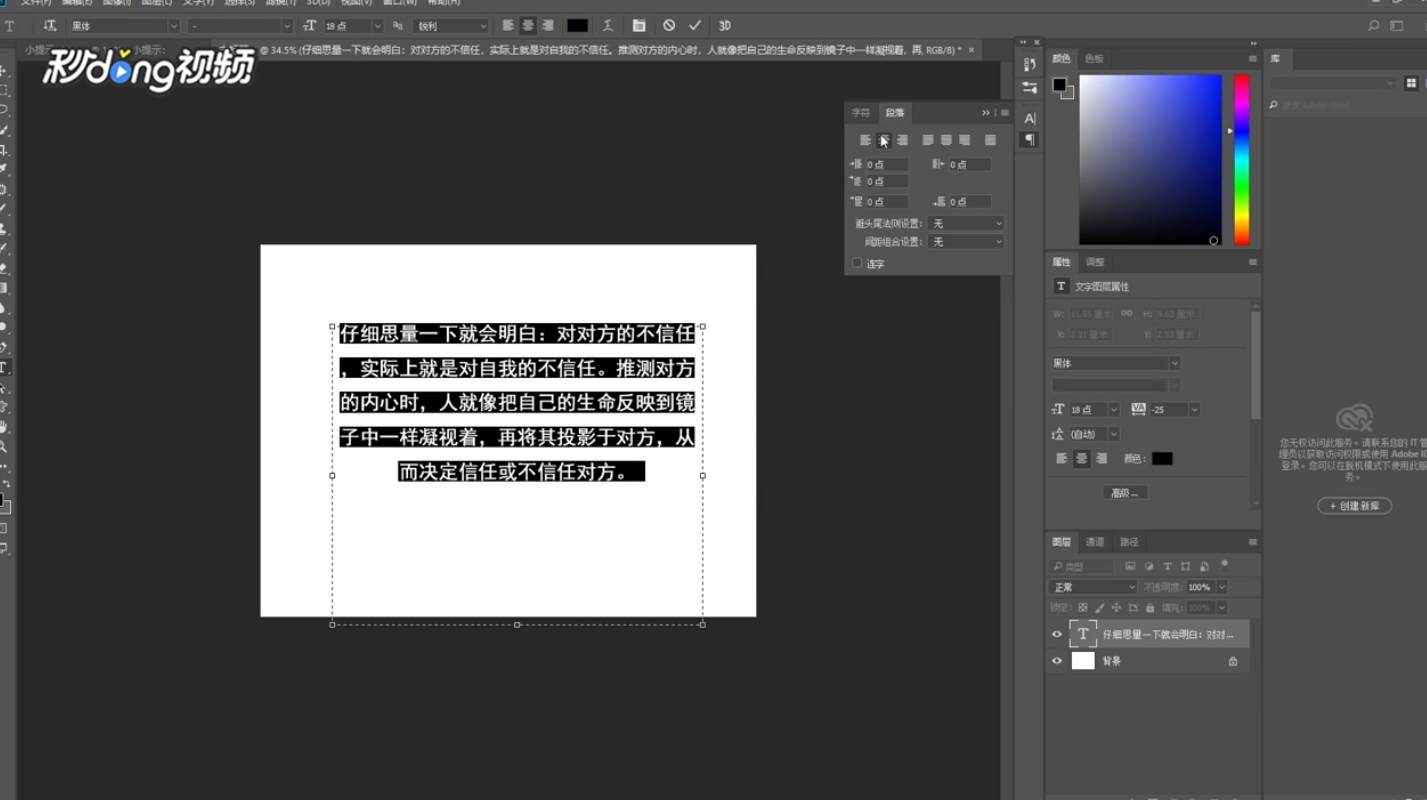Toggle text orientation in options bar
Viewport: 1427px width, 800px height.
tap(50, 26)
